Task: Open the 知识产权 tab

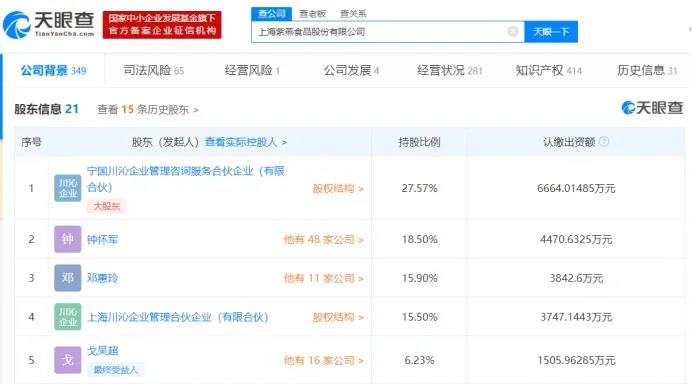Action: point(549,70)
